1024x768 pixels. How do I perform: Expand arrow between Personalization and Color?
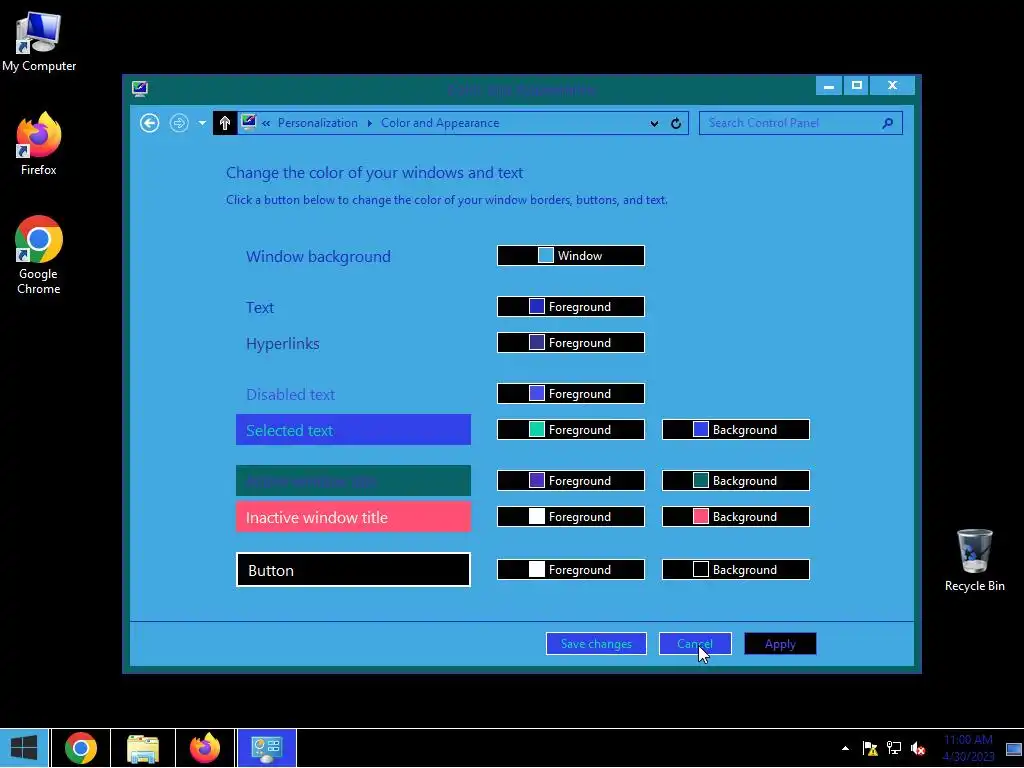pos(370,123)
